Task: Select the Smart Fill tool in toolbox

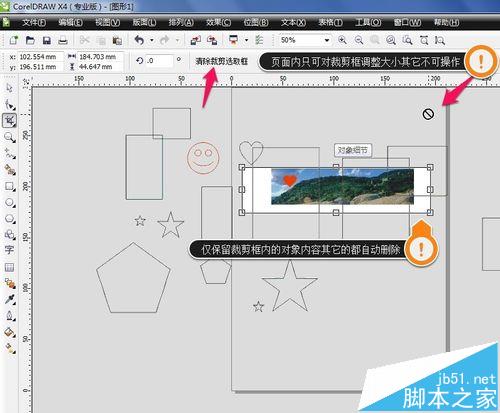Action: pyautogui.click(x=9, y=170)
